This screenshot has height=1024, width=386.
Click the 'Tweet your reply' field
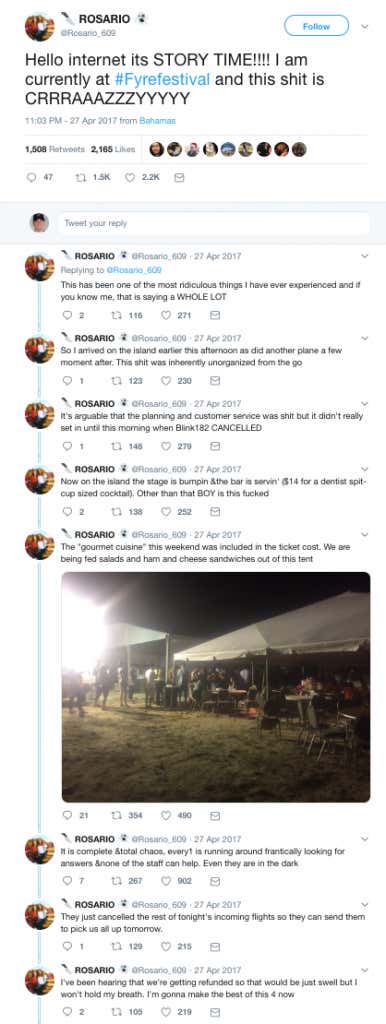pos(214,223)
